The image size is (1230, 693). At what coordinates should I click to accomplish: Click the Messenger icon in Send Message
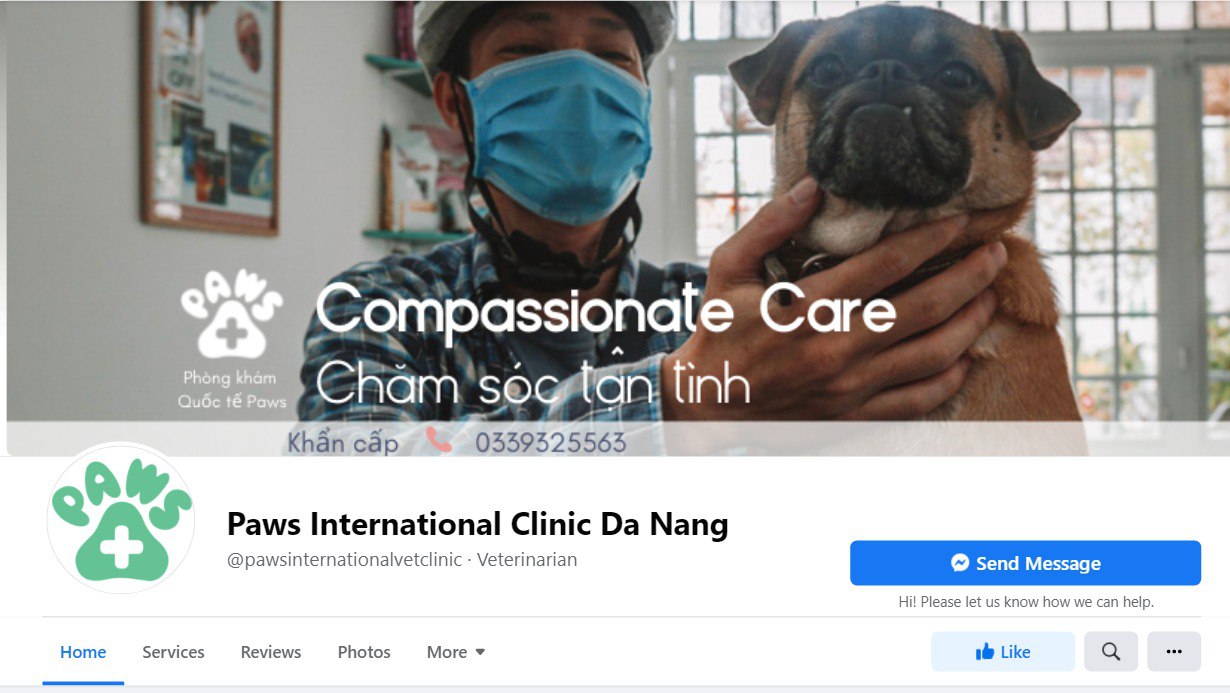click(x=960, y=563)
